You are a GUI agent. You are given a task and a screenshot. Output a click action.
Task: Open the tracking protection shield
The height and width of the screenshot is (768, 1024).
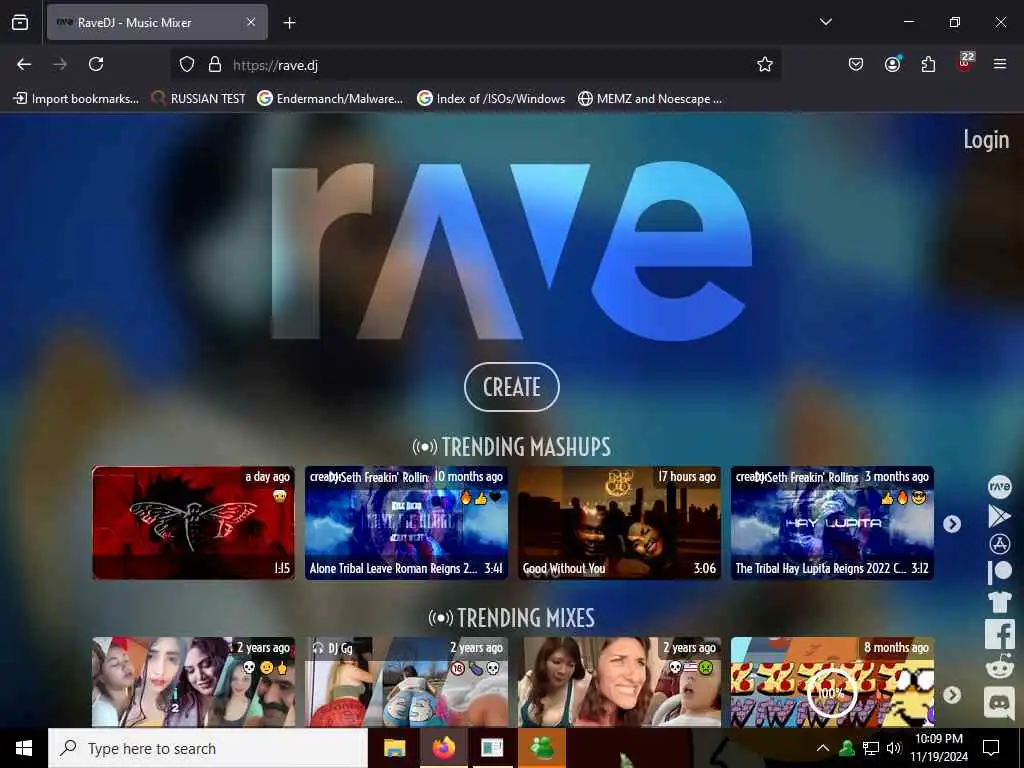coord(187,64)
